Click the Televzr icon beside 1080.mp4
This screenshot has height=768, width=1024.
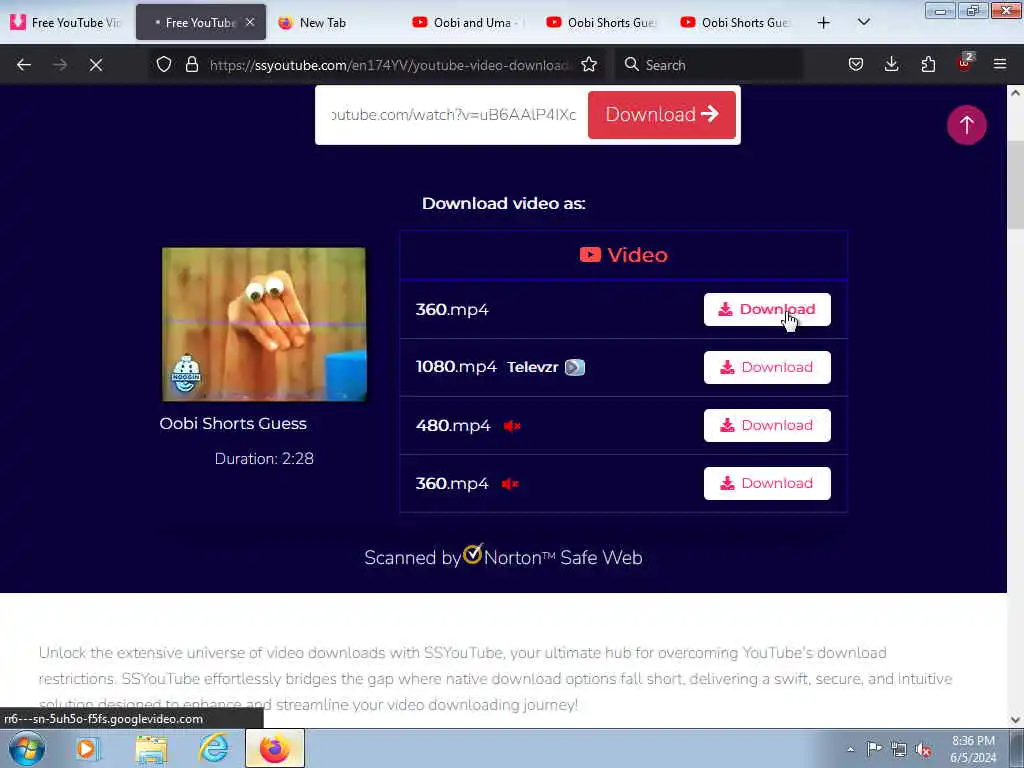[575, 367]
